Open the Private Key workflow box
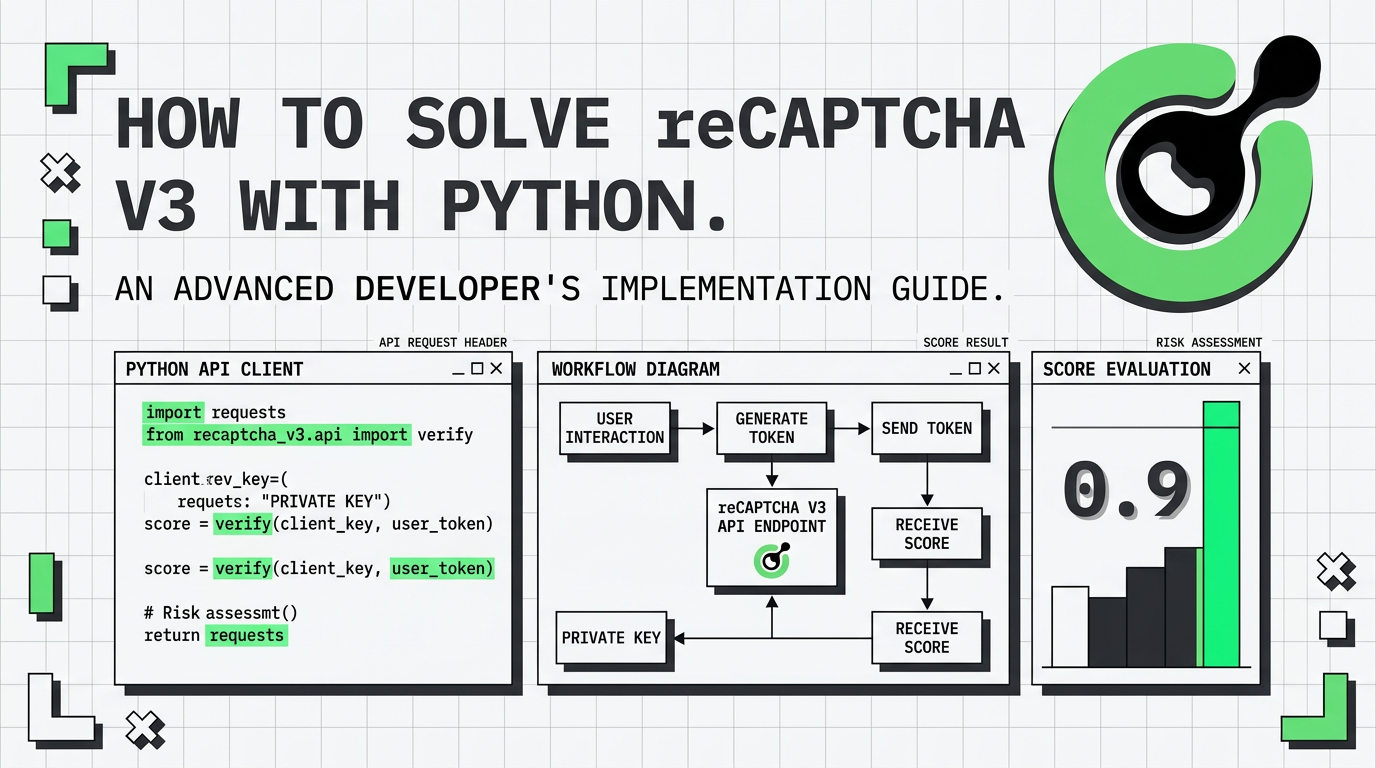The width and height of the screenshot is (1376, 768). (611, 637)
